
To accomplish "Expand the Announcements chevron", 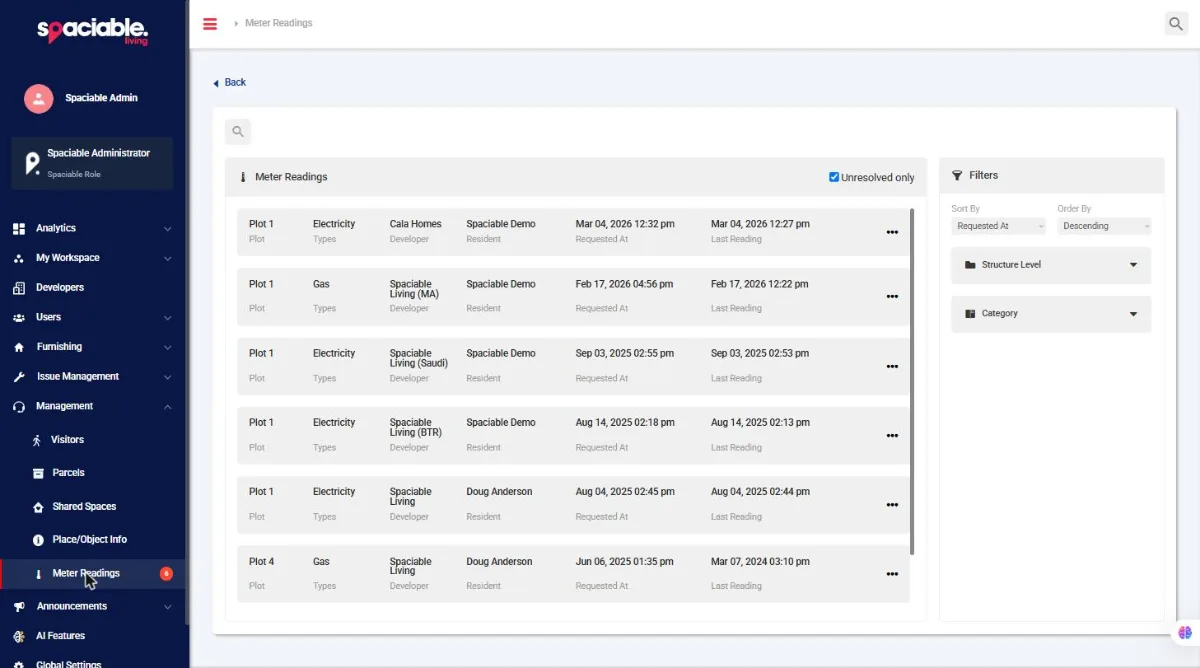I will pos(168,607).
